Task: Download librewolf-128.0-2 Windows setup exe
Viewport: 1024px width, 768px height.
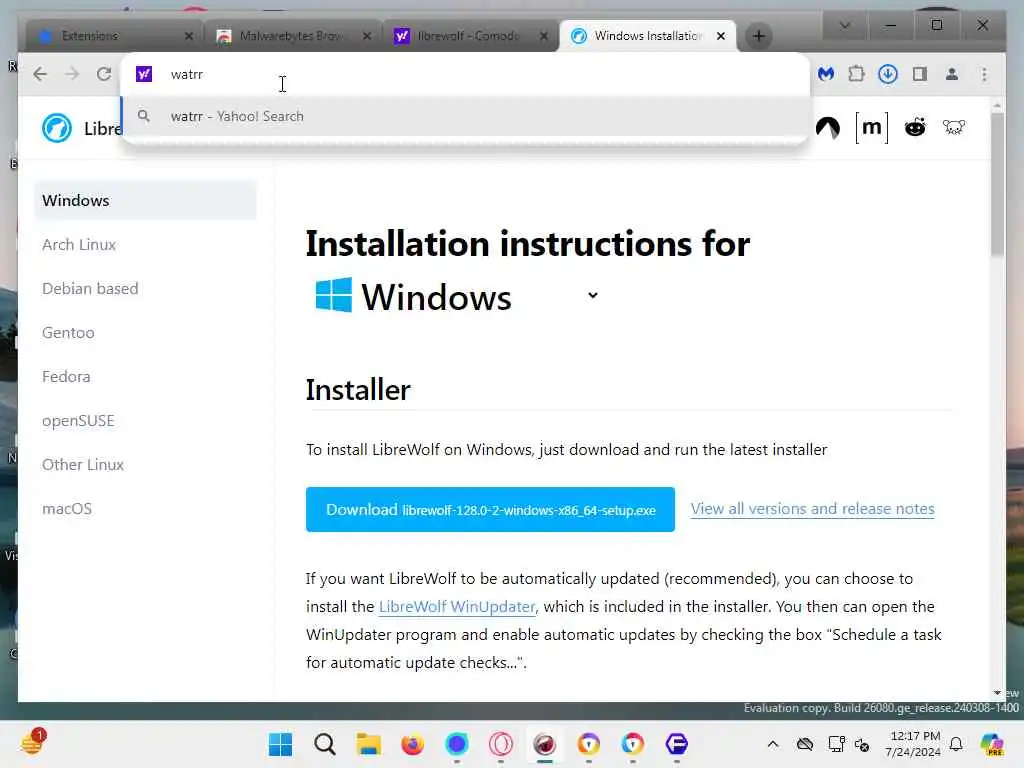Action: pos(490,509)
